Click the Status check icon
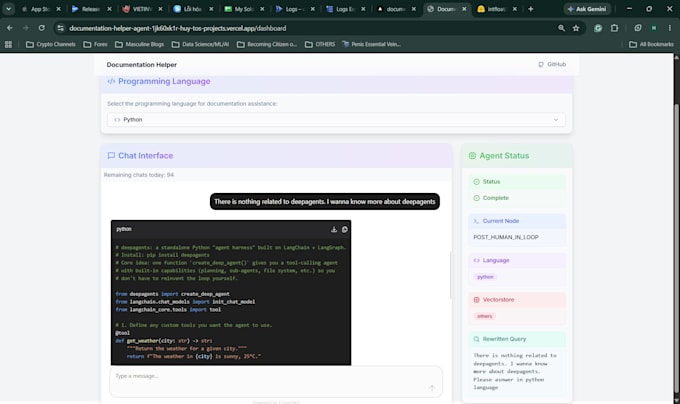680x404 pixels. coord(476,182)
